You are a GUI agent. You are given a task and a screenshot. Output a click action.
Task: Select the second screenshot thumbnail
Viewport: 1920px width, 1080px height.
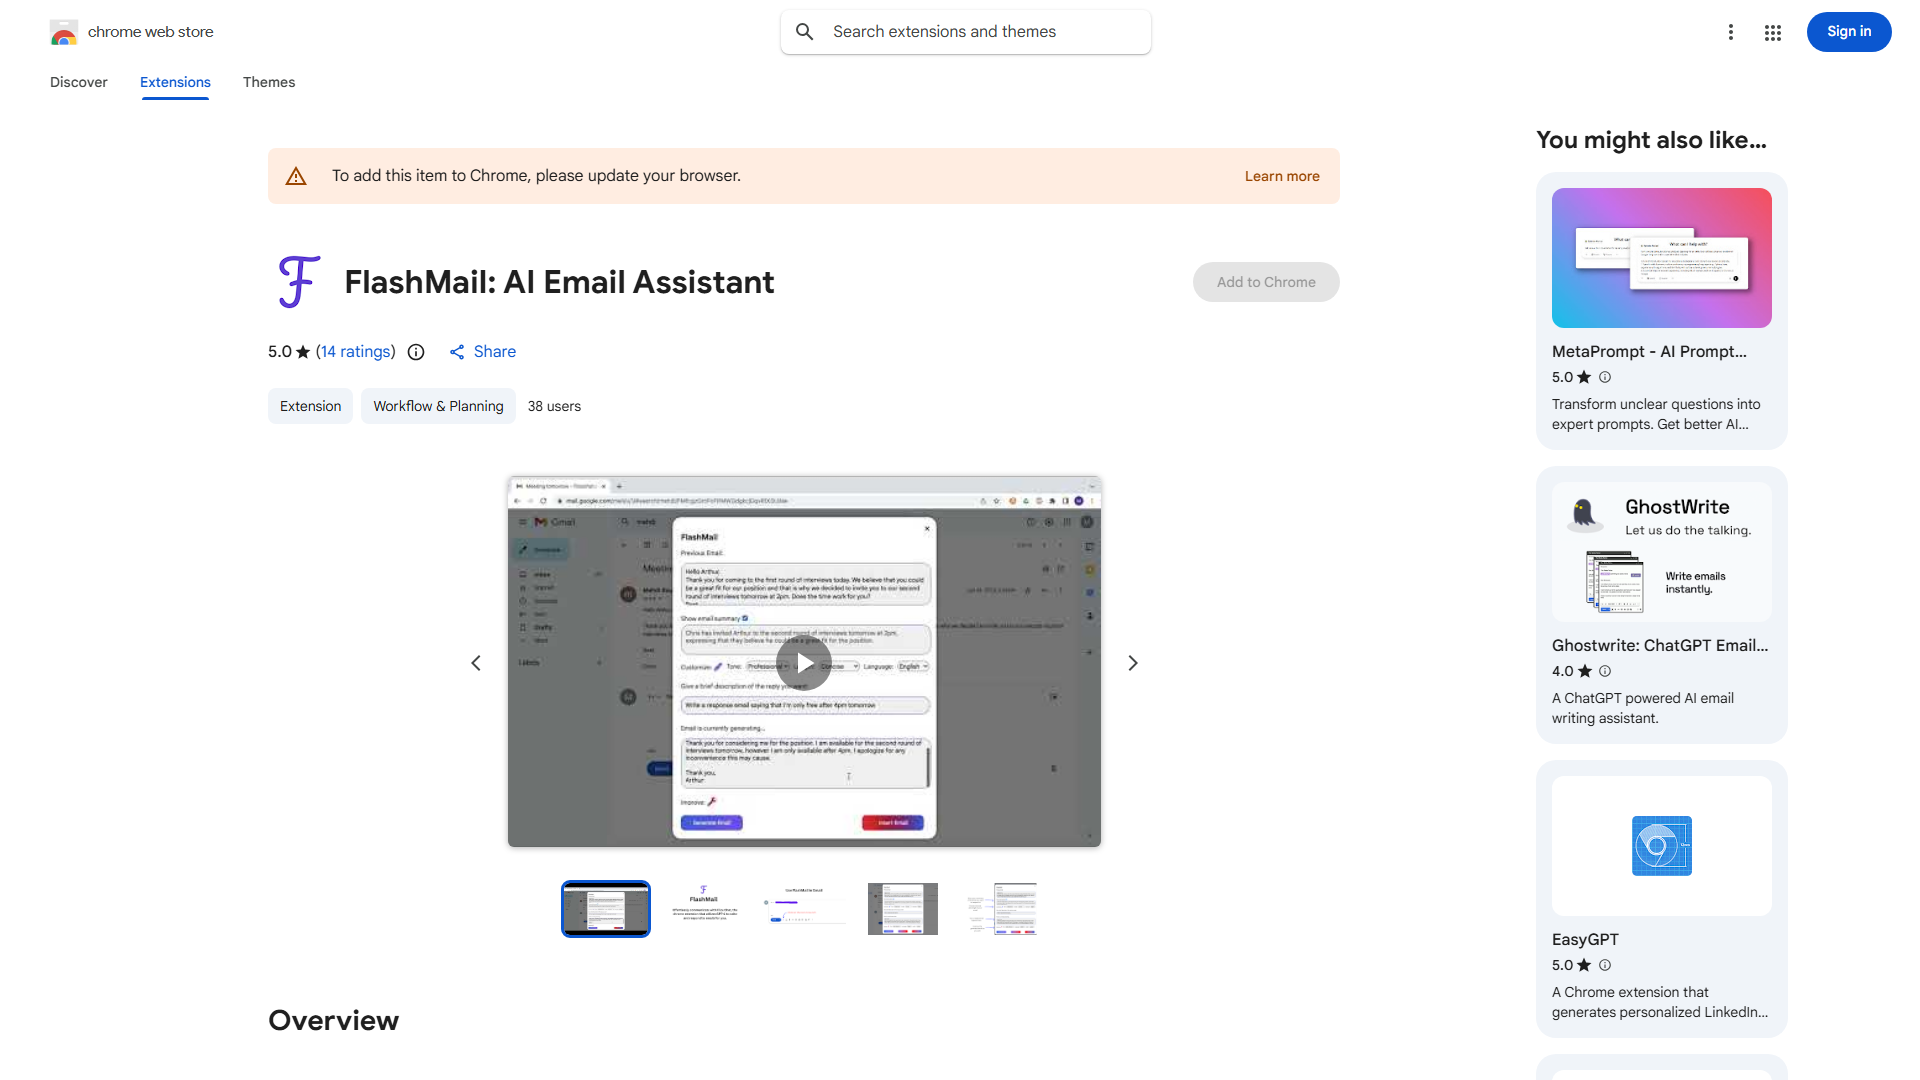(x=704, y=908)
